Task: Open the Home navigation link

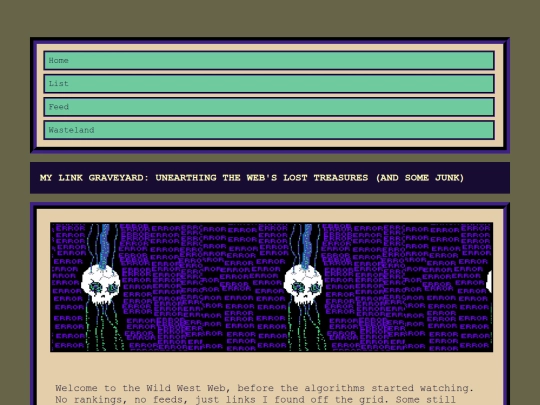Action: pyautogui.click(x=269, y=60)
